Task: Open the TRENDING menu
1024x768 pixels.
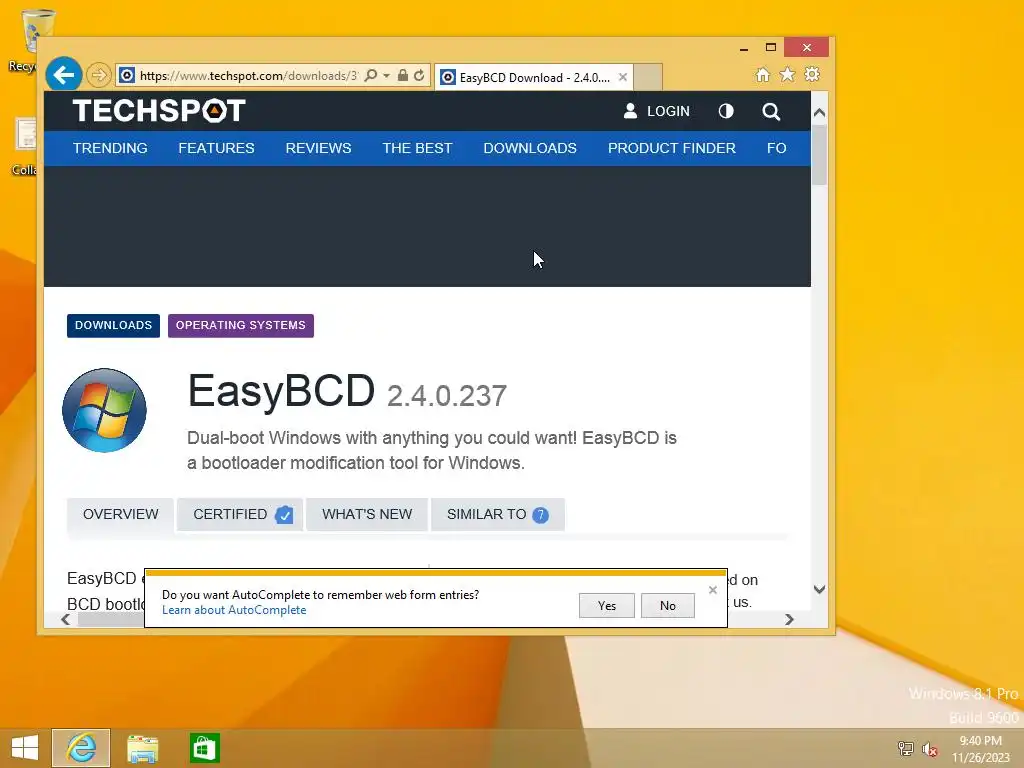Action: click(110, 148)
